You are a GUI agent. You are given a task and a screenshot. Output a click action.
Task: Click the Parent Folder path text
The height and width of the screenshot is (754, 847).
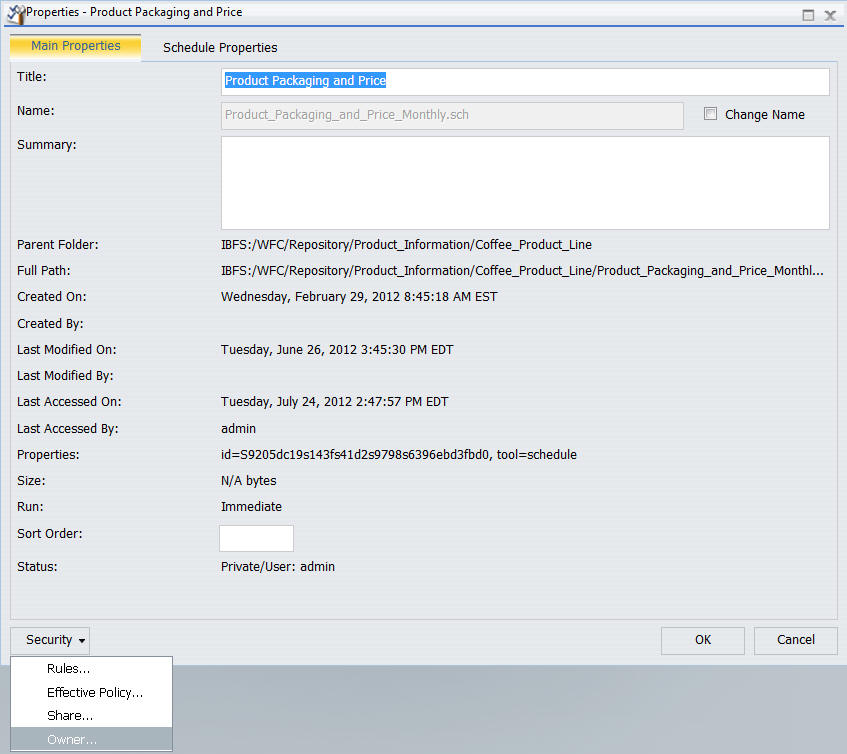406,245
